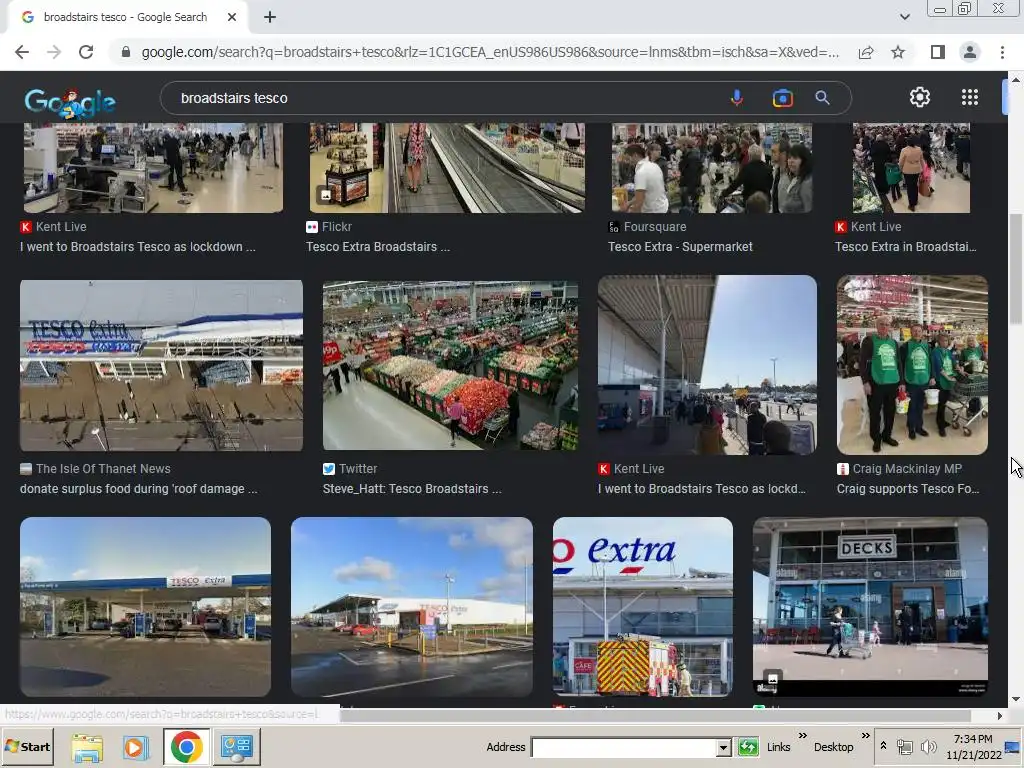1024x768 pixels.
Task: Go back using browser back arrow
Action: (x=22, y=52)
